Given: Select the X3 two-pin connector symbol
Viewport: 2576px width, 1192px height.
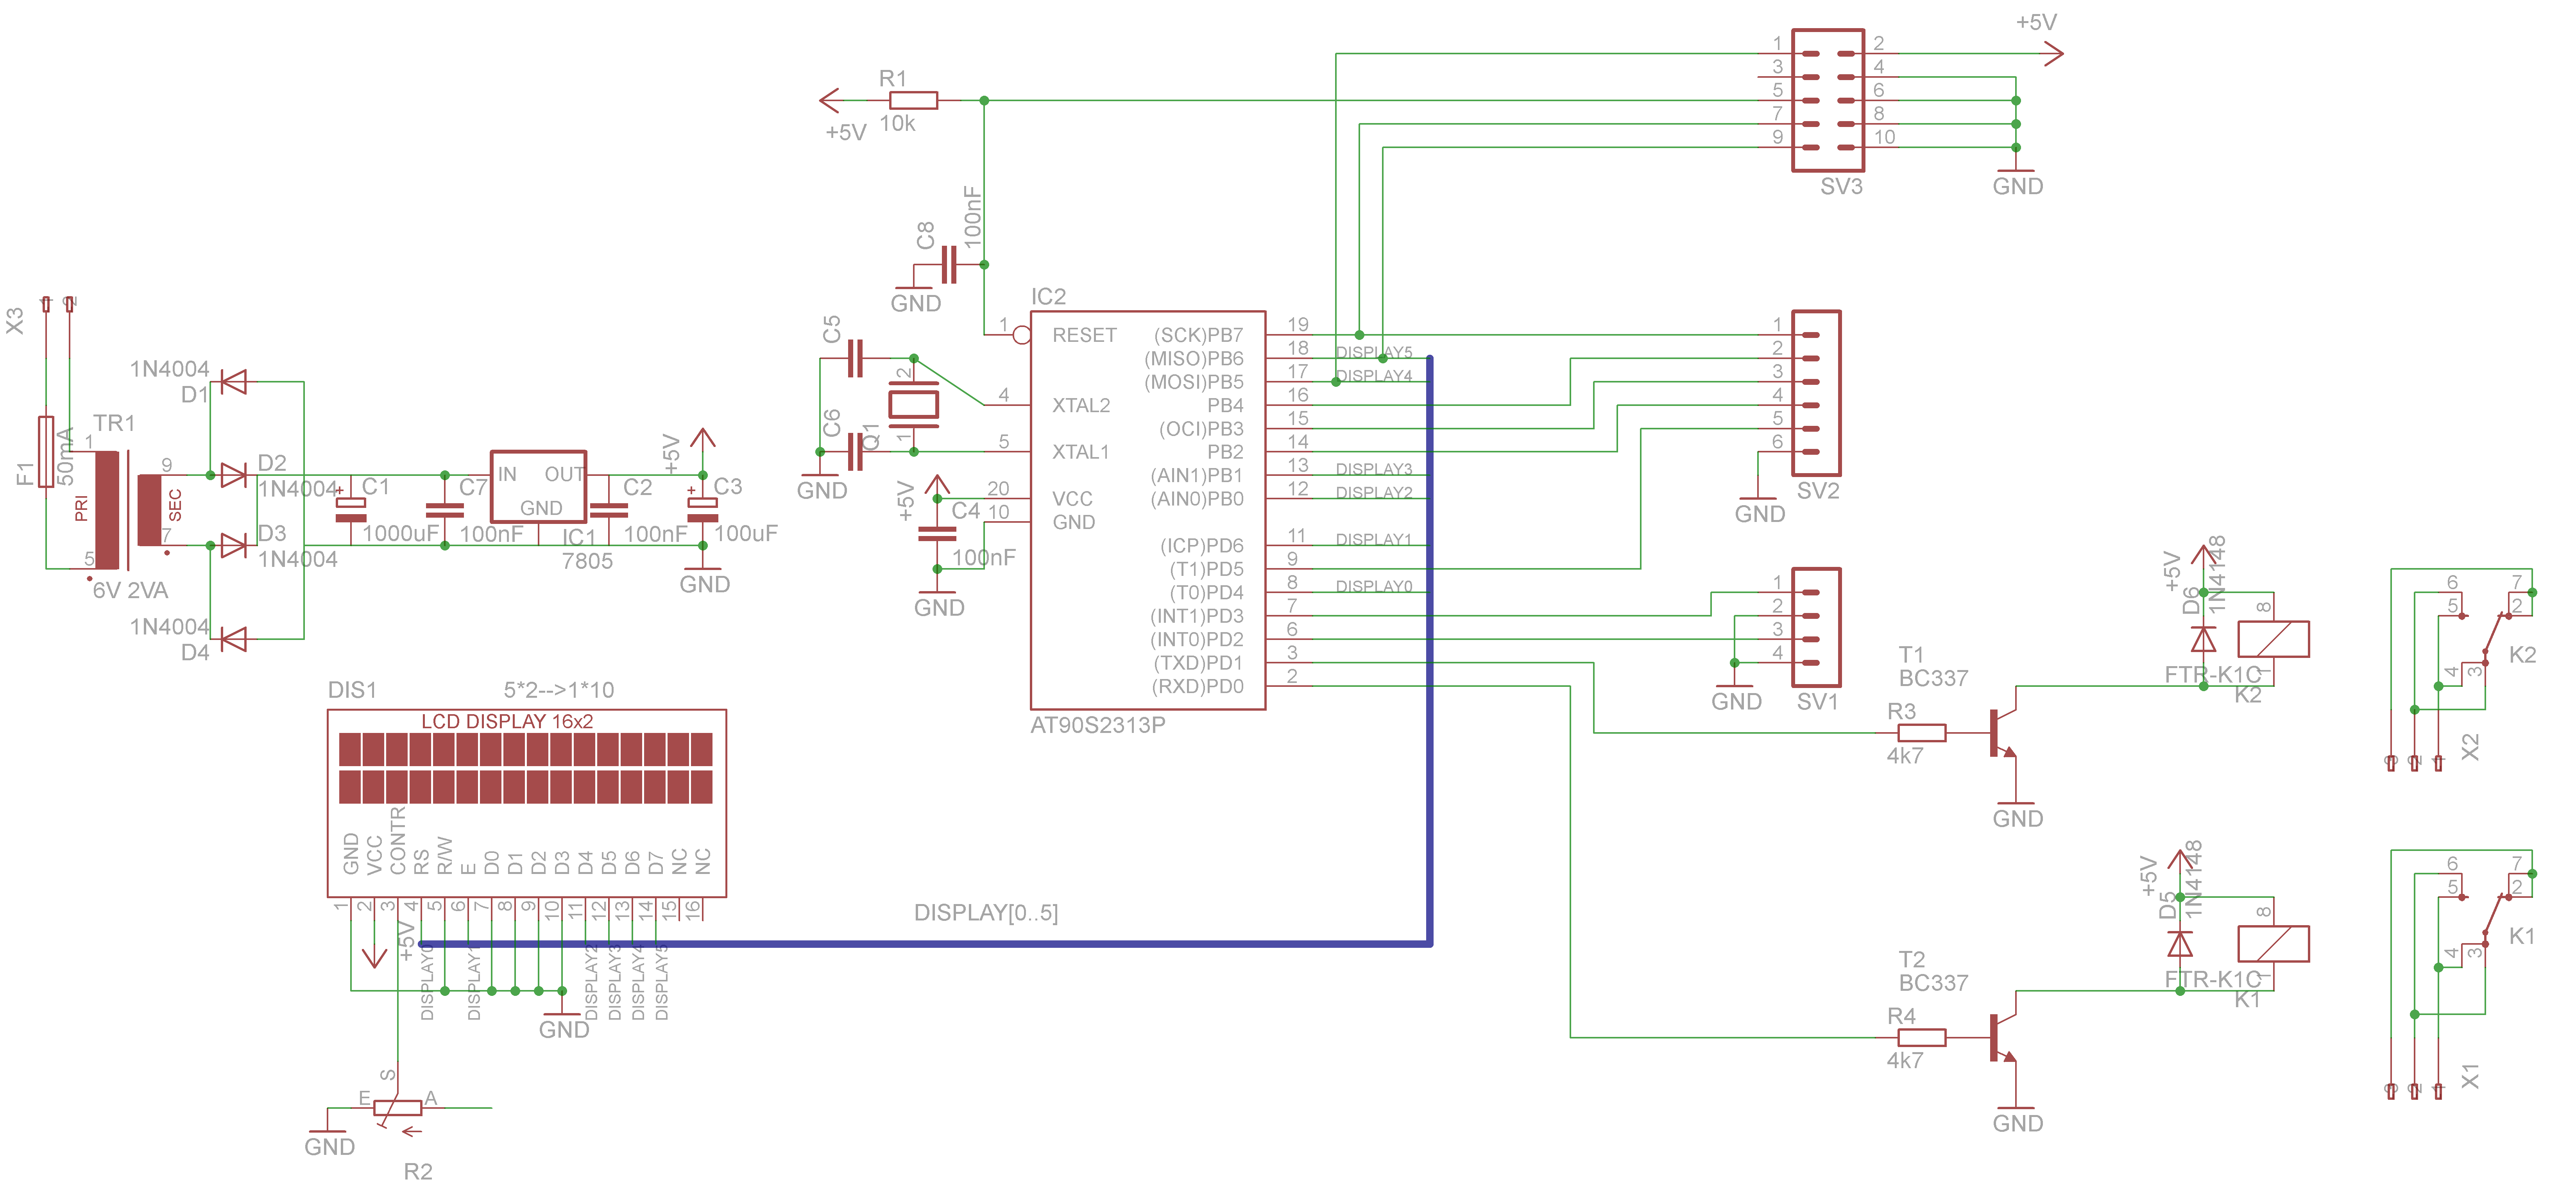Looking at the screenshot, I should pos(58,304).
